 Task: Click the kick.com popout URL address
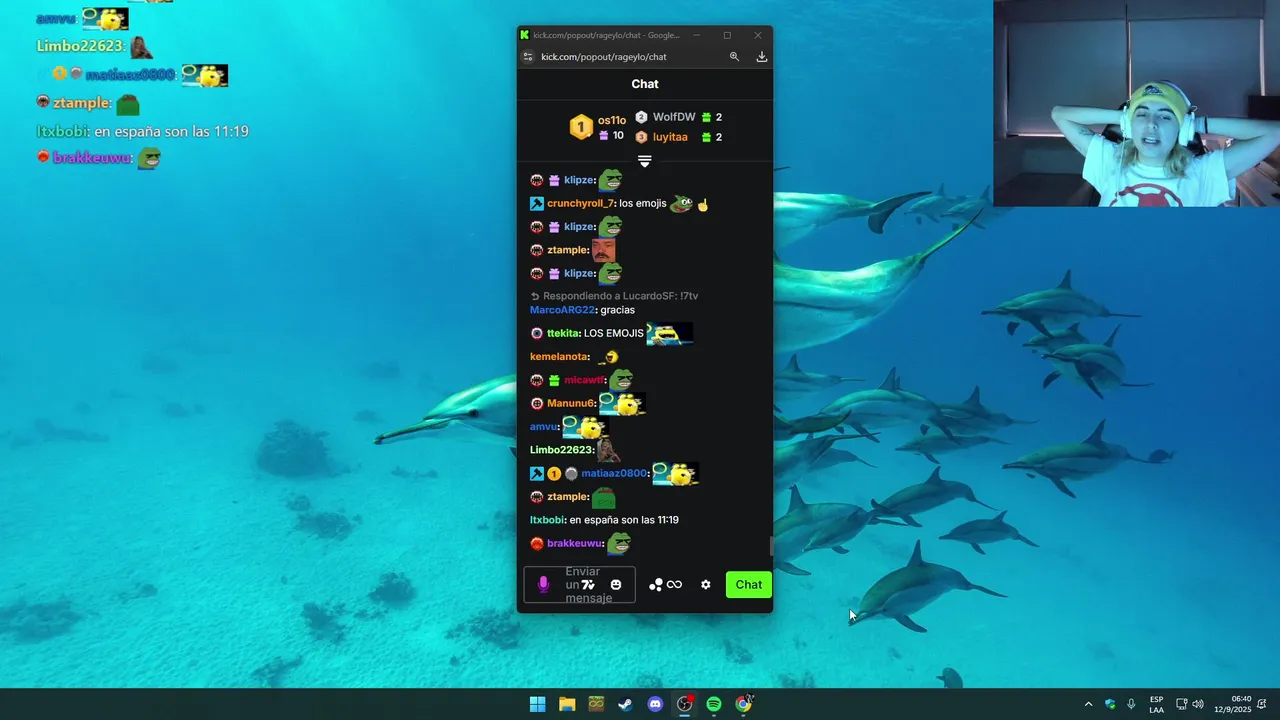[x=604, y=57]
